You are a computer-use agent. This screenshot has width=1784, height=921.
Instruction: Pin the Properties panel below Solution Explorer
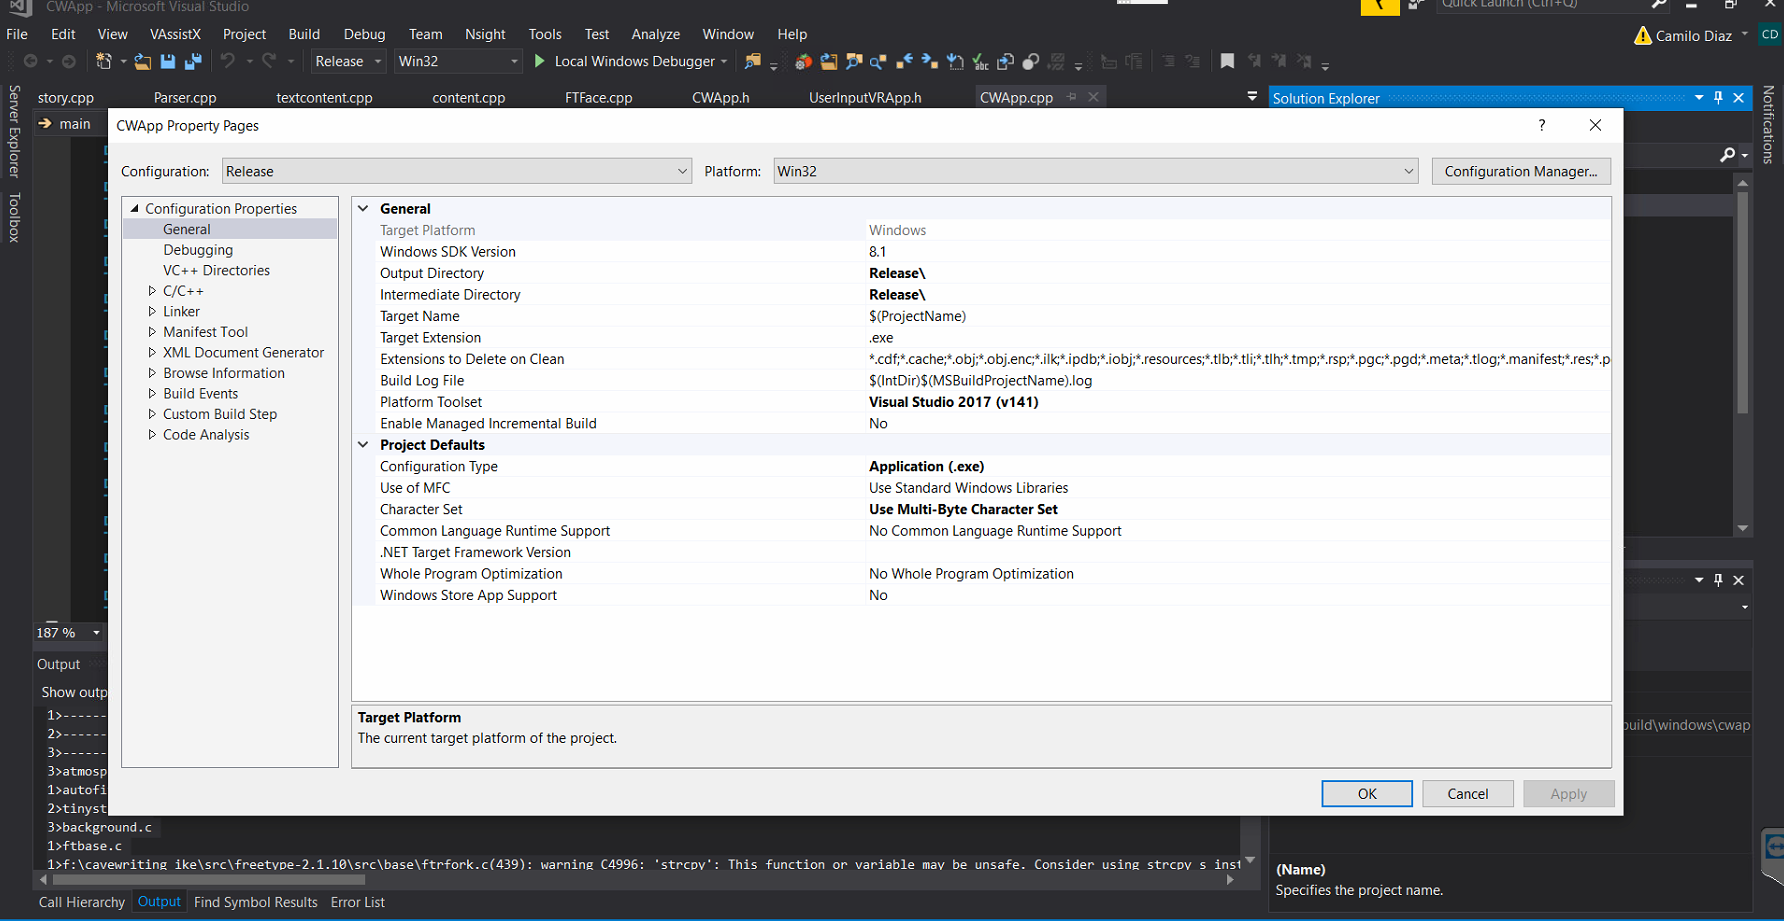(1719, 580)
